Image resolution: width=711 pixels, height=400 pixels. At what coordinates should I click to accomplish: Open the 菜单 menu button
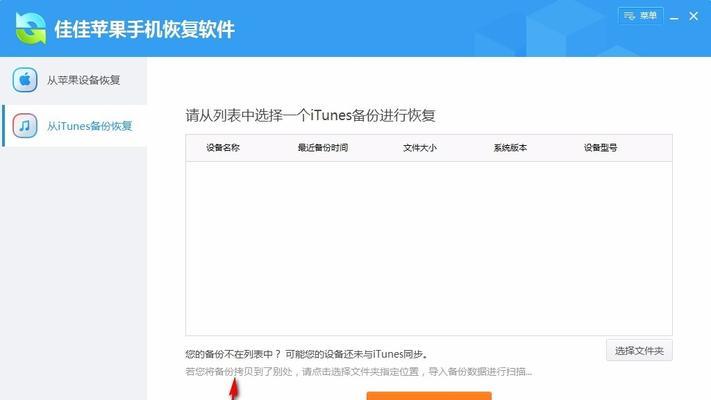point(640,15)
